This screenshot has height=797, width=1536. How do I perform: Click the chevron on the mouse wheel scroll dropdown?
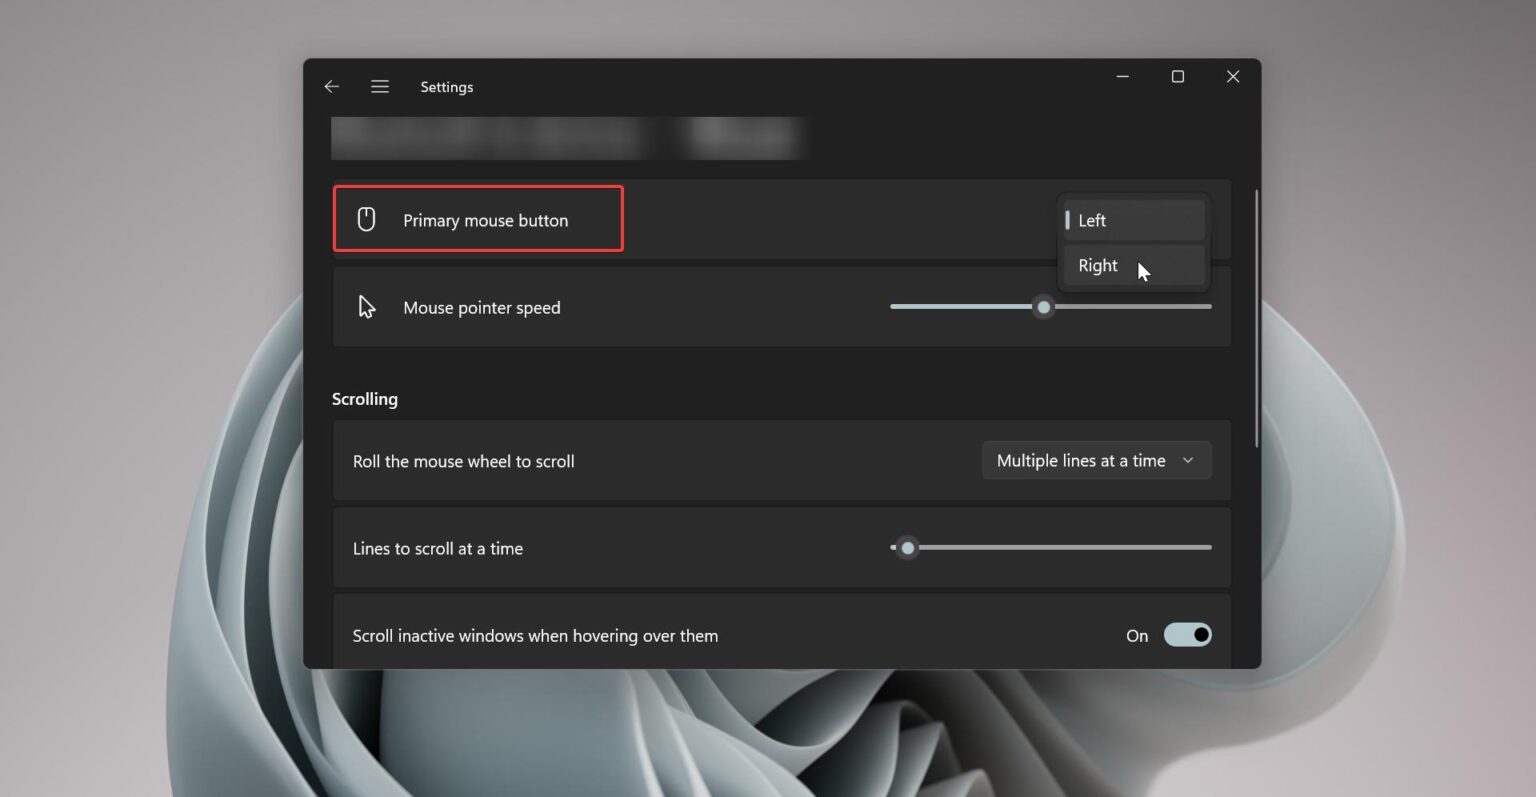click(1188, 460)
